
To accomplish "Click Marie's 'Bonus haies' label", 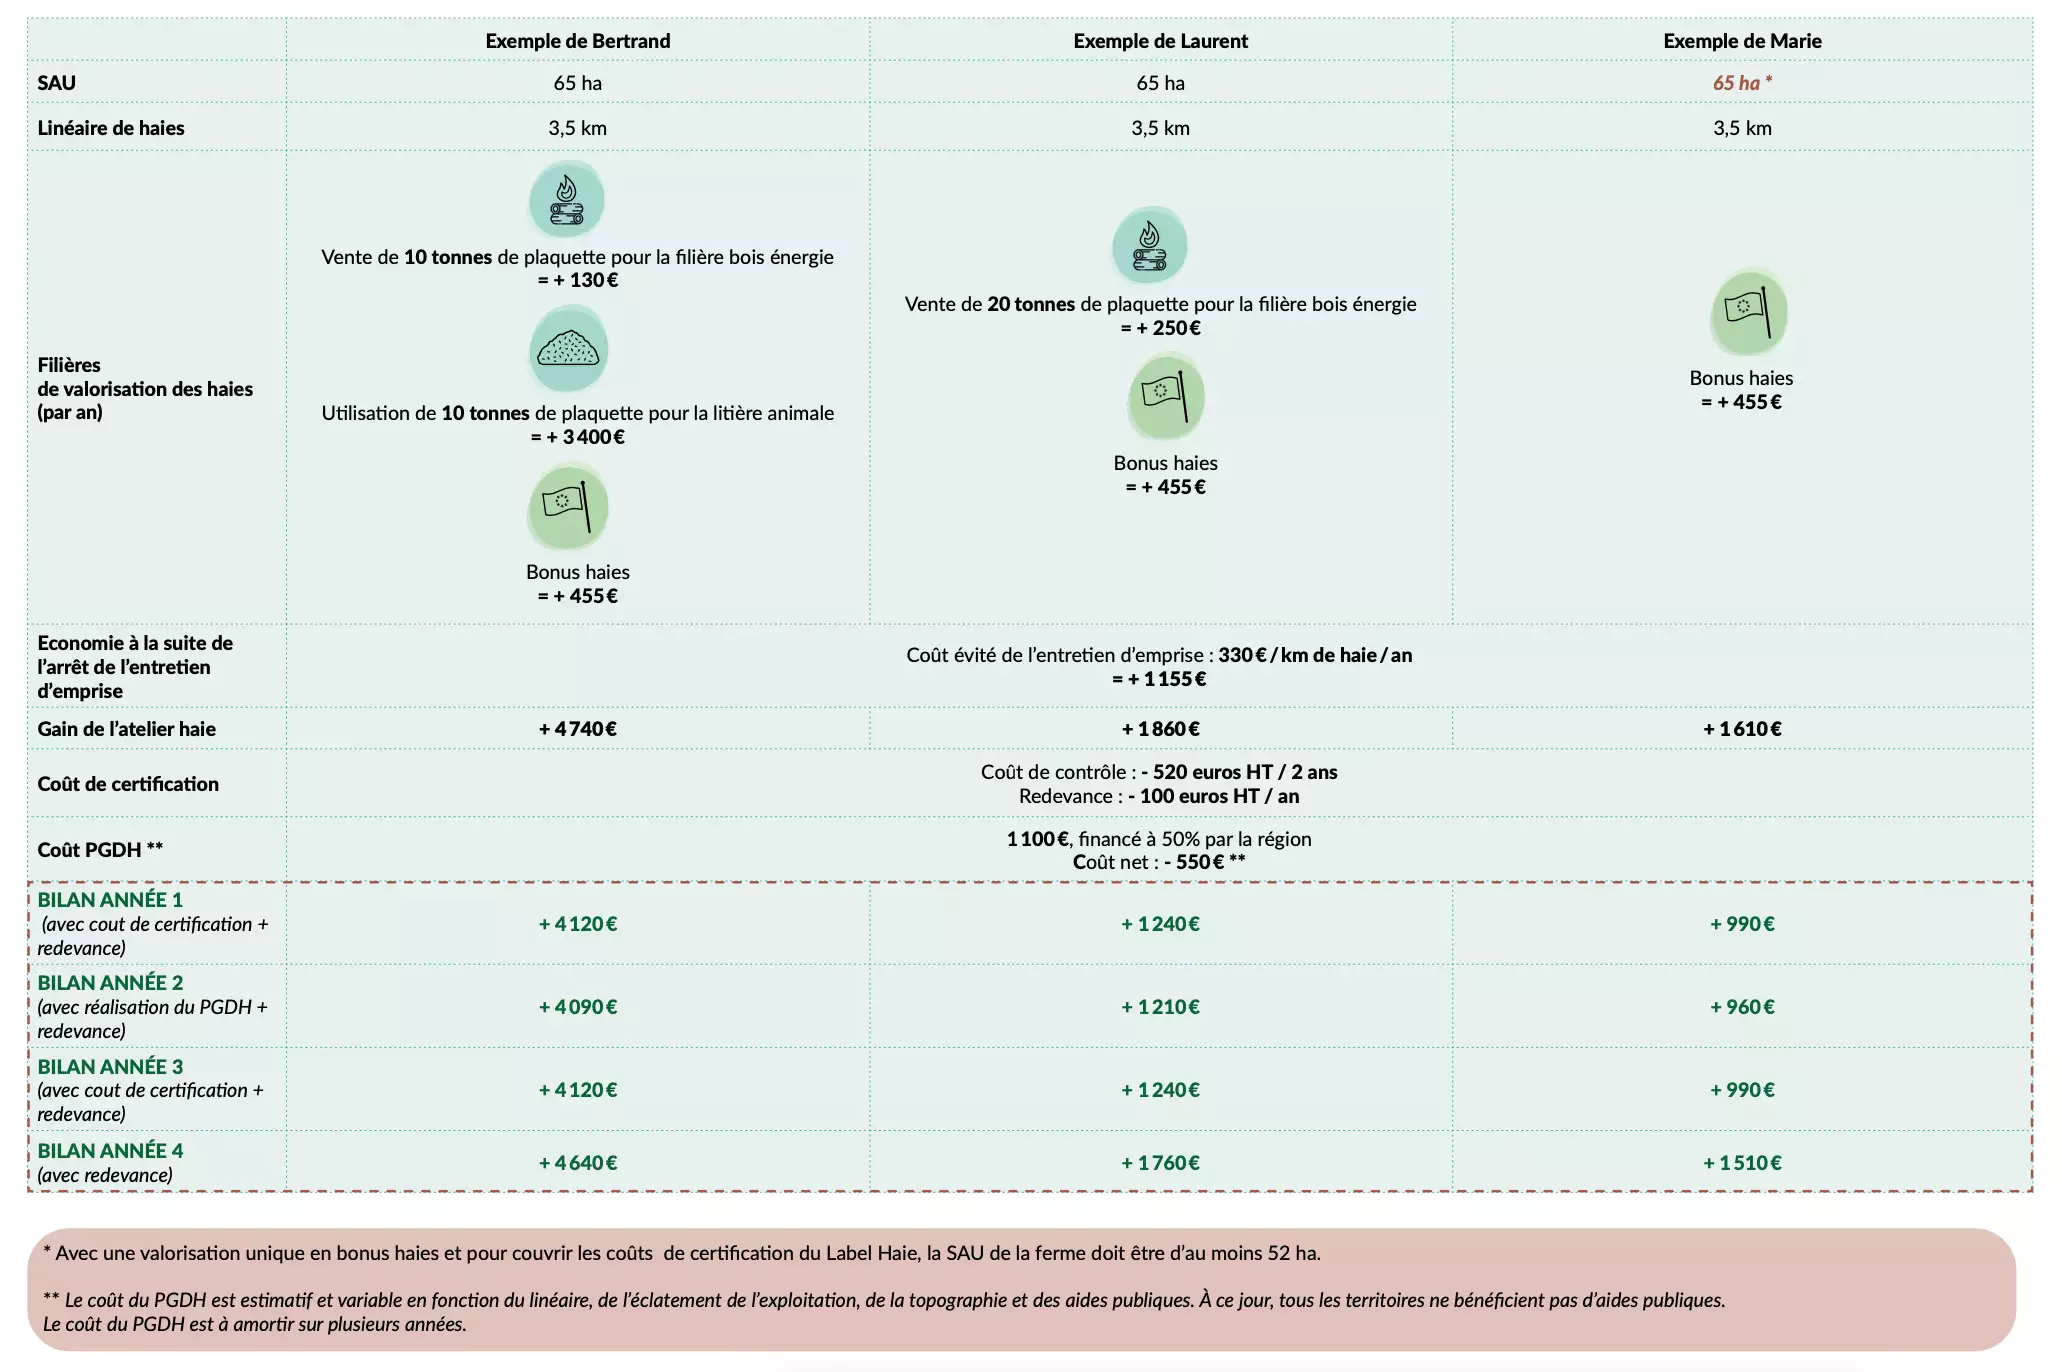I will point(1741,378).
